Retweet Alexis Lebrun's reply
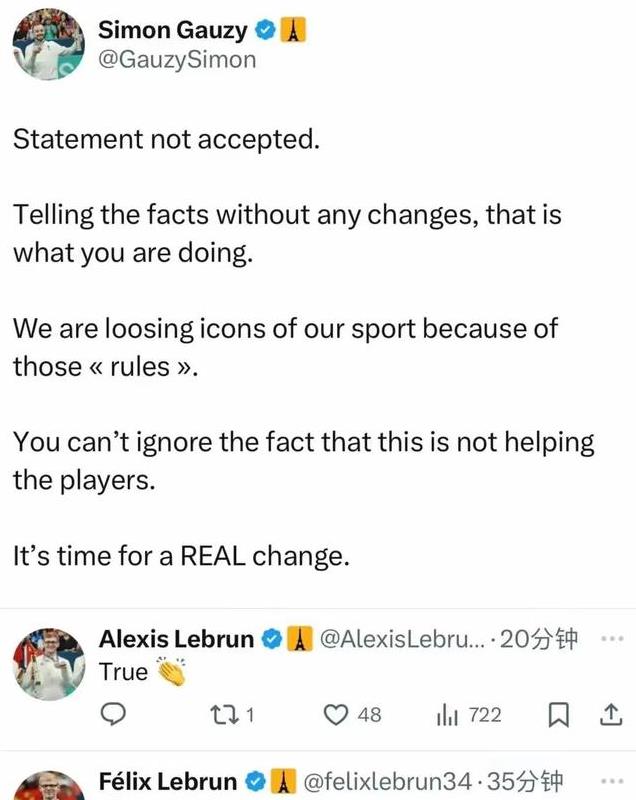Viewport: 636px width, 800px height. pos(227,714)
